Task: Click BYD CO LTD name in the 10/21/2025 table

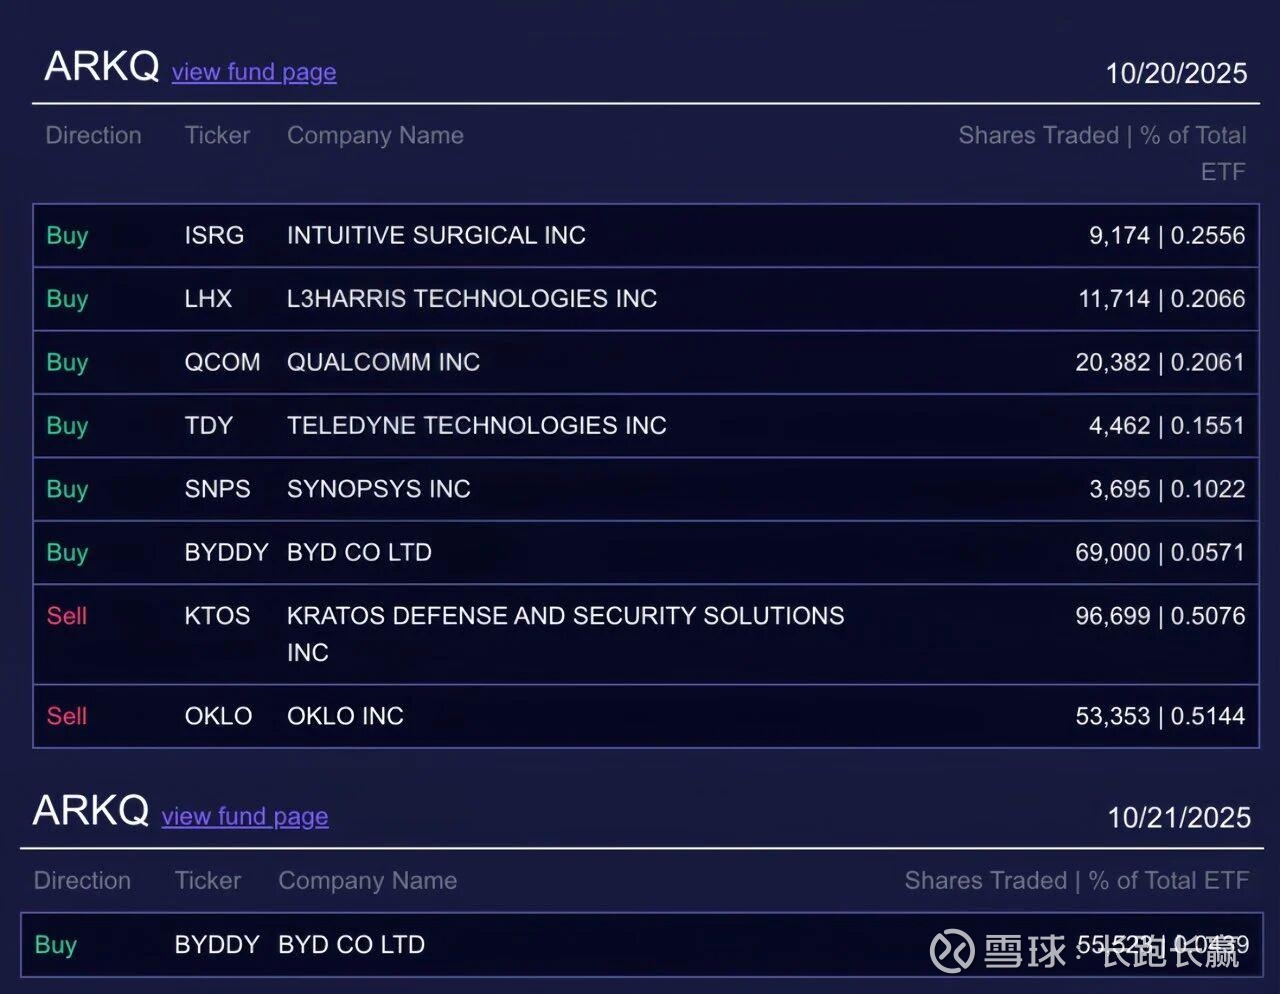Action: coord(351,944)
